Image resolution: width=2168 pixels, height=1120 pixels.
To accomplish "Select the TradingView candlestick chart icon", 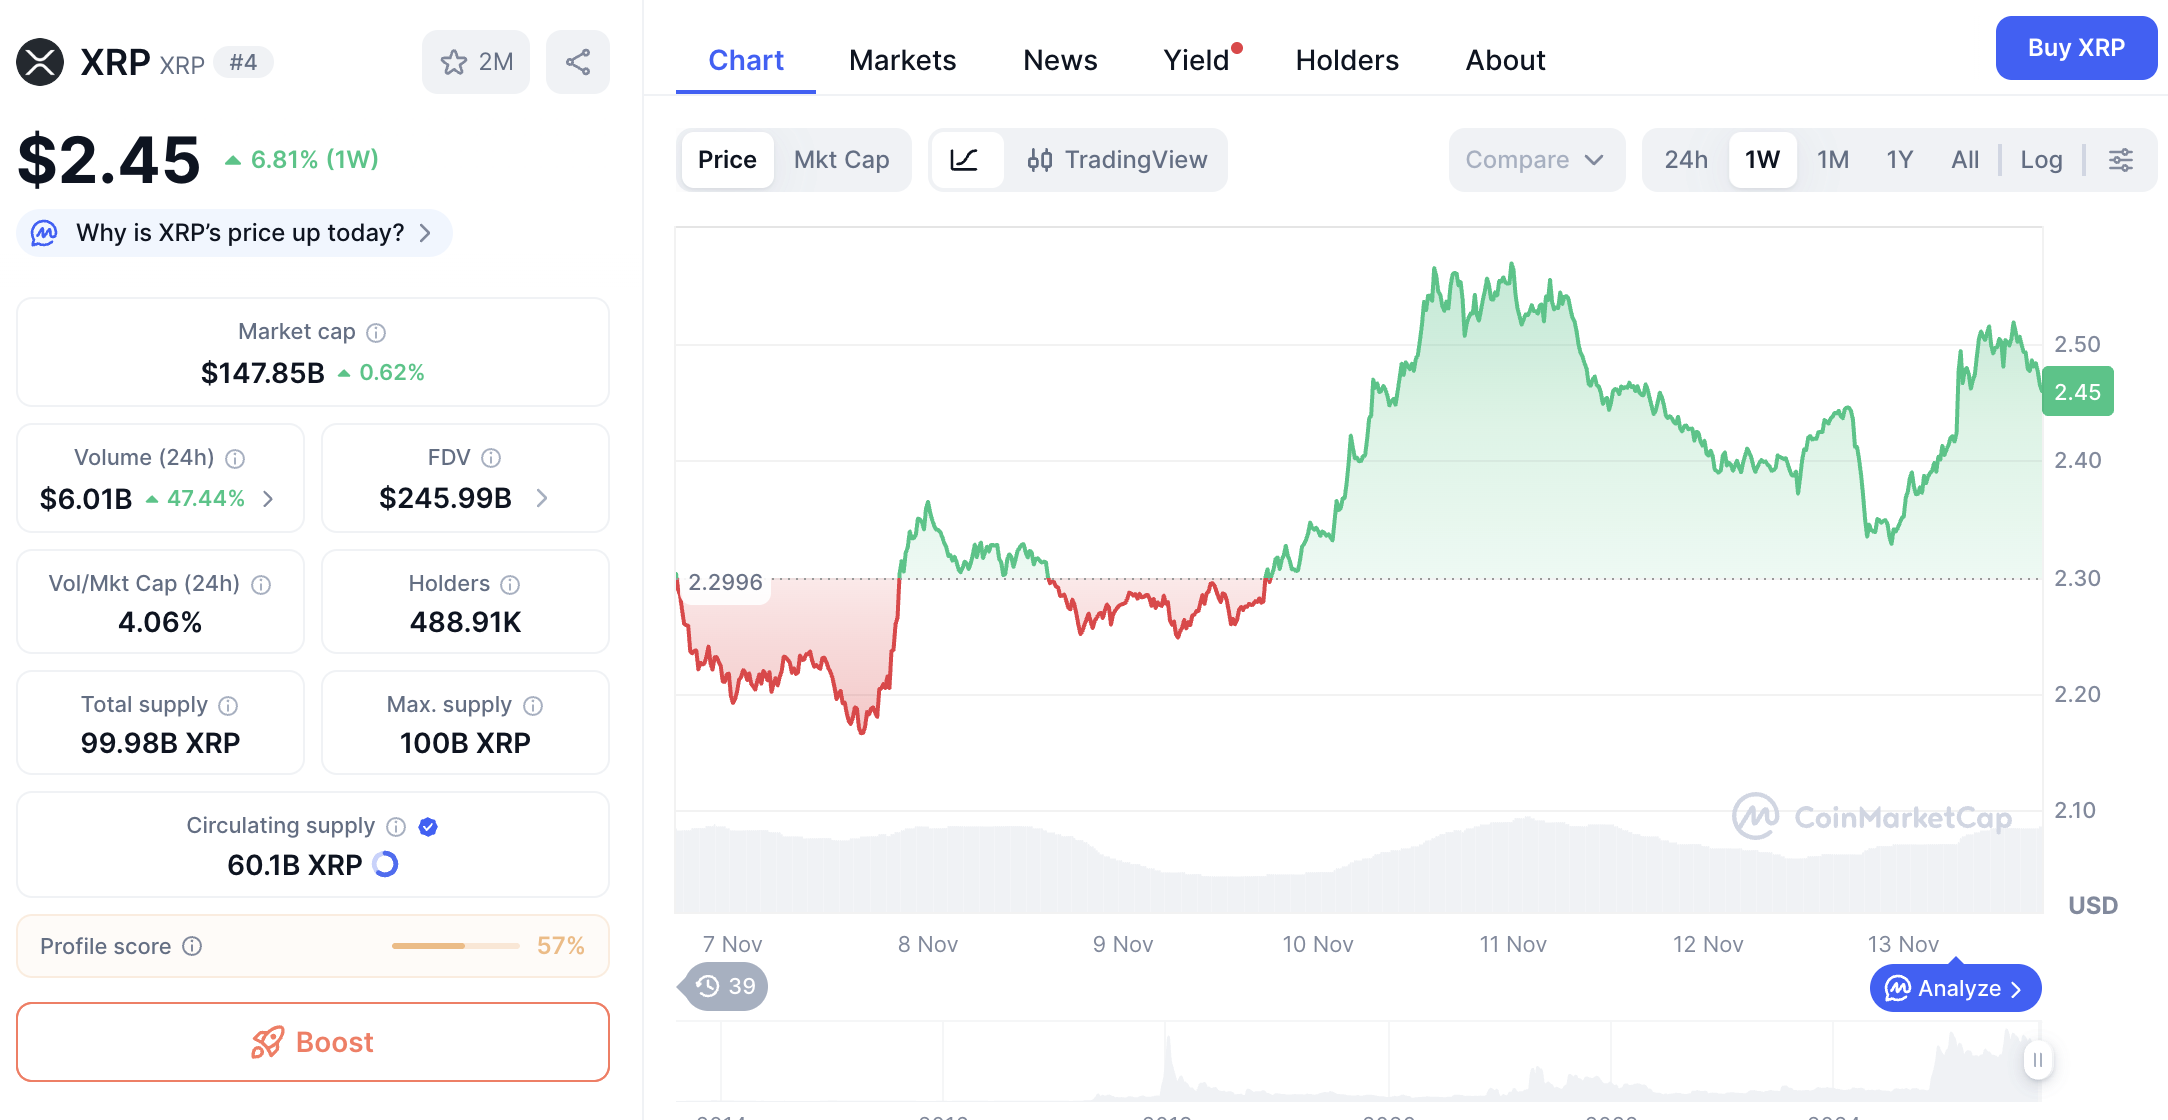I will point(1041,159).
